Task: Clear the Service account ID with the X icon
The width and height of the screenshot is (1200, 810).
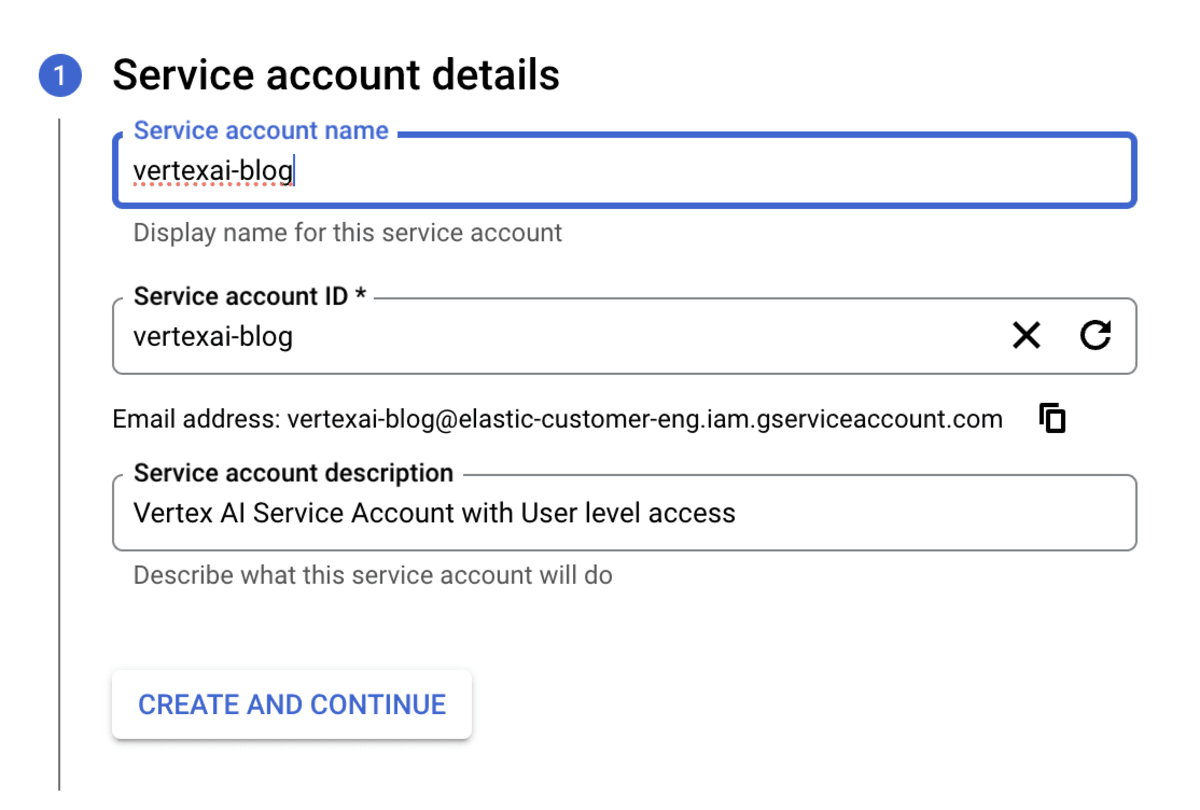Action: (x=1026, y=336)
